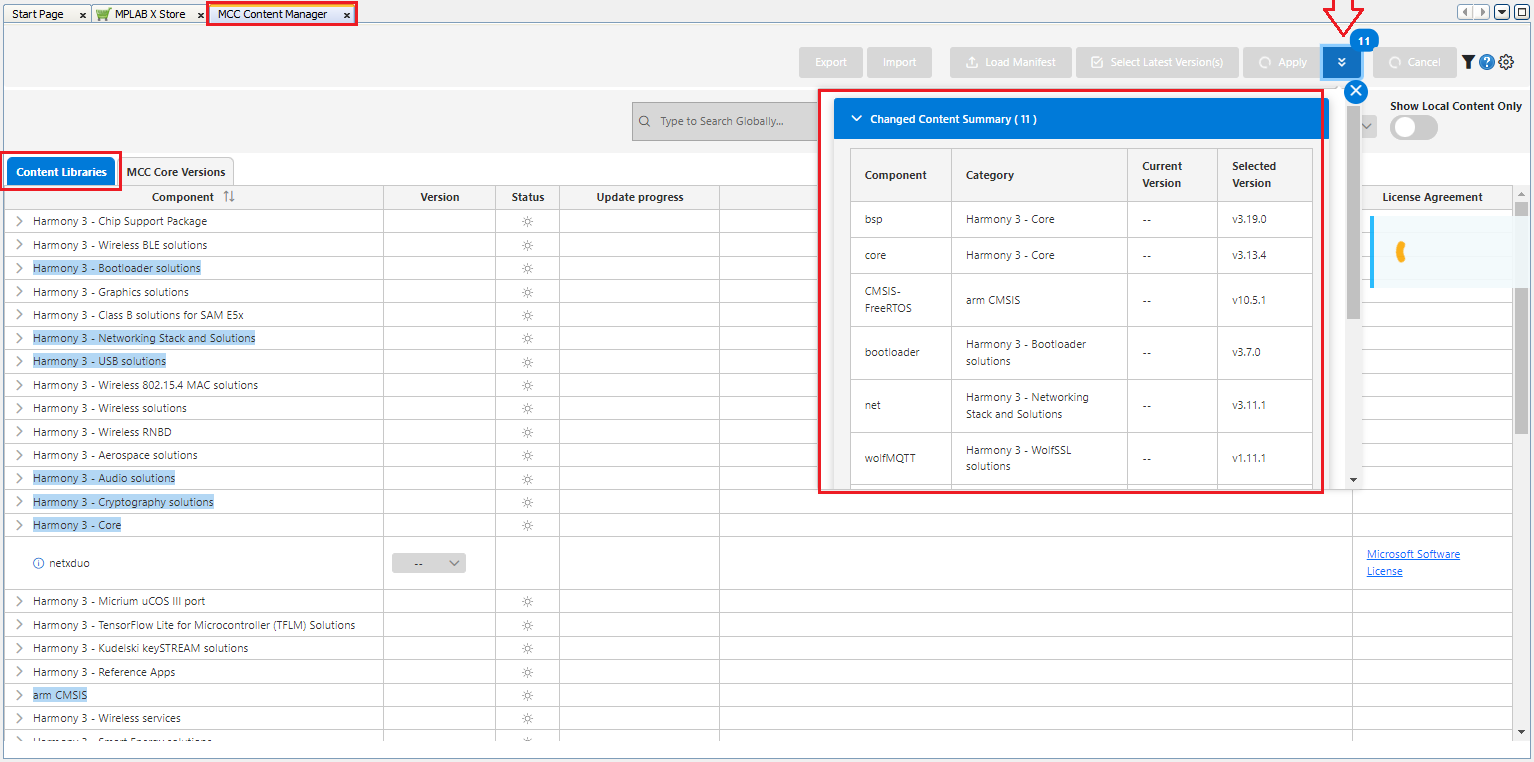Viewport: 1534px width, 762px height.
Task: Close the Start Page tab
Action: 82,15
